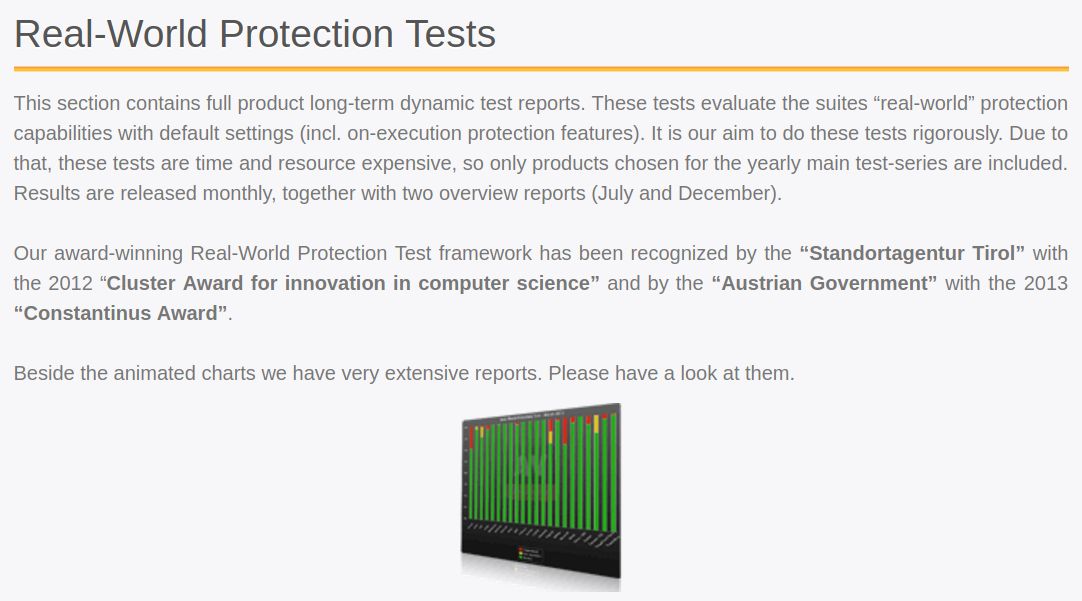Click the bold "Austrian Government" text

(824, 283)
